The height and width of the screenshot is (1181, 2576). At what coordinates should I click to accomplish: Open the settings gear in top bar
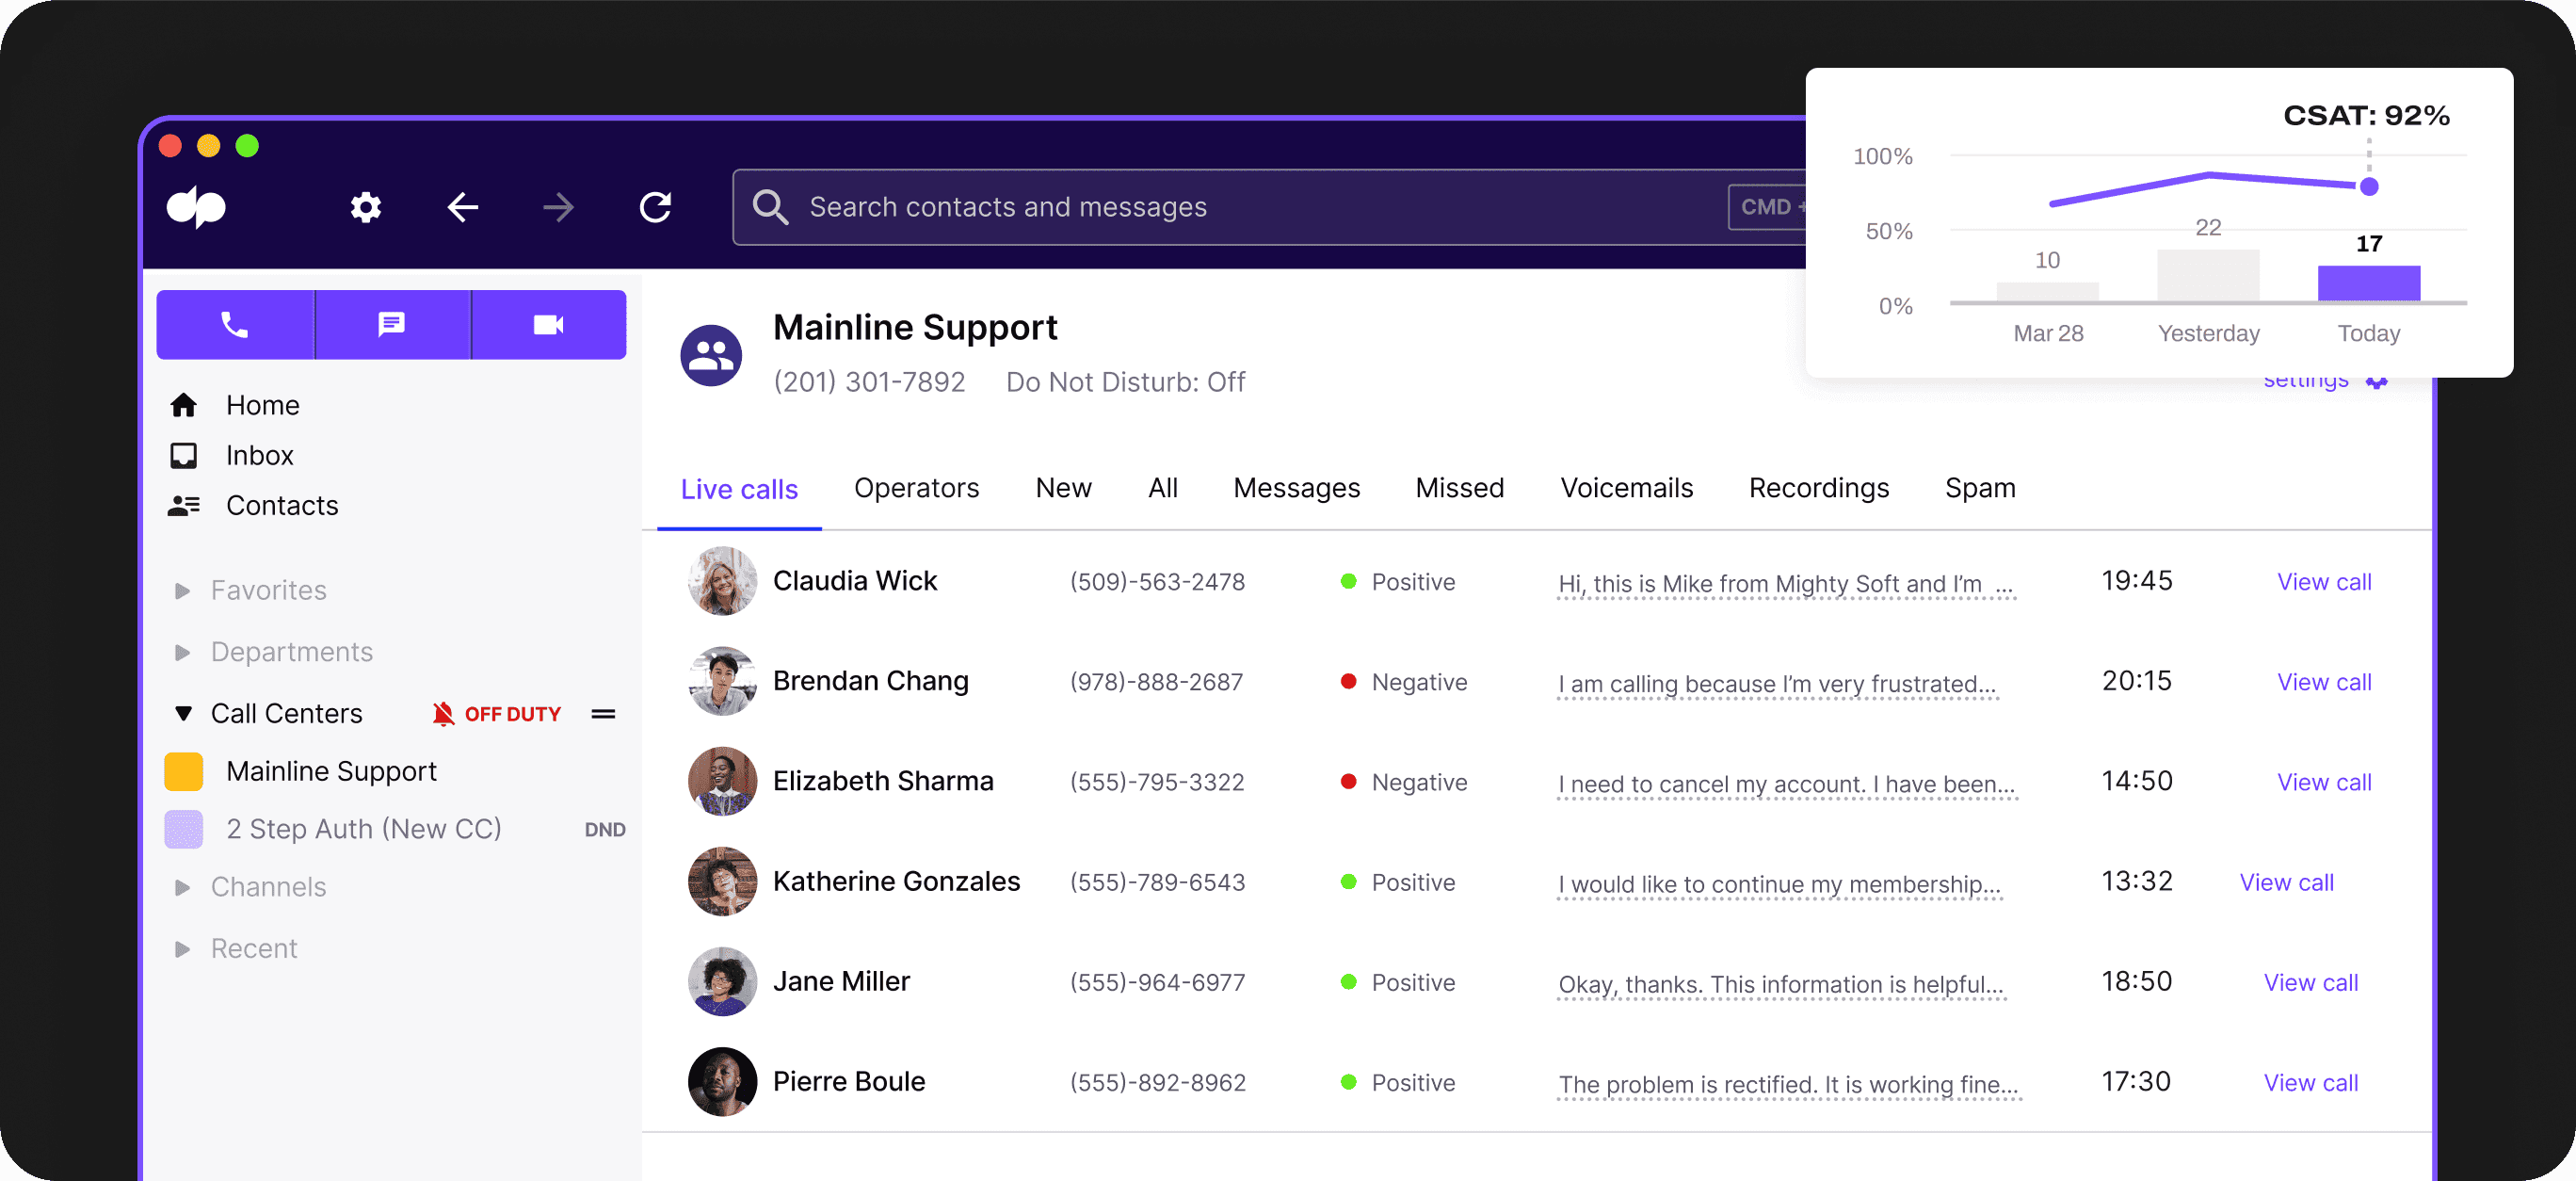click(x=365, y=207)
